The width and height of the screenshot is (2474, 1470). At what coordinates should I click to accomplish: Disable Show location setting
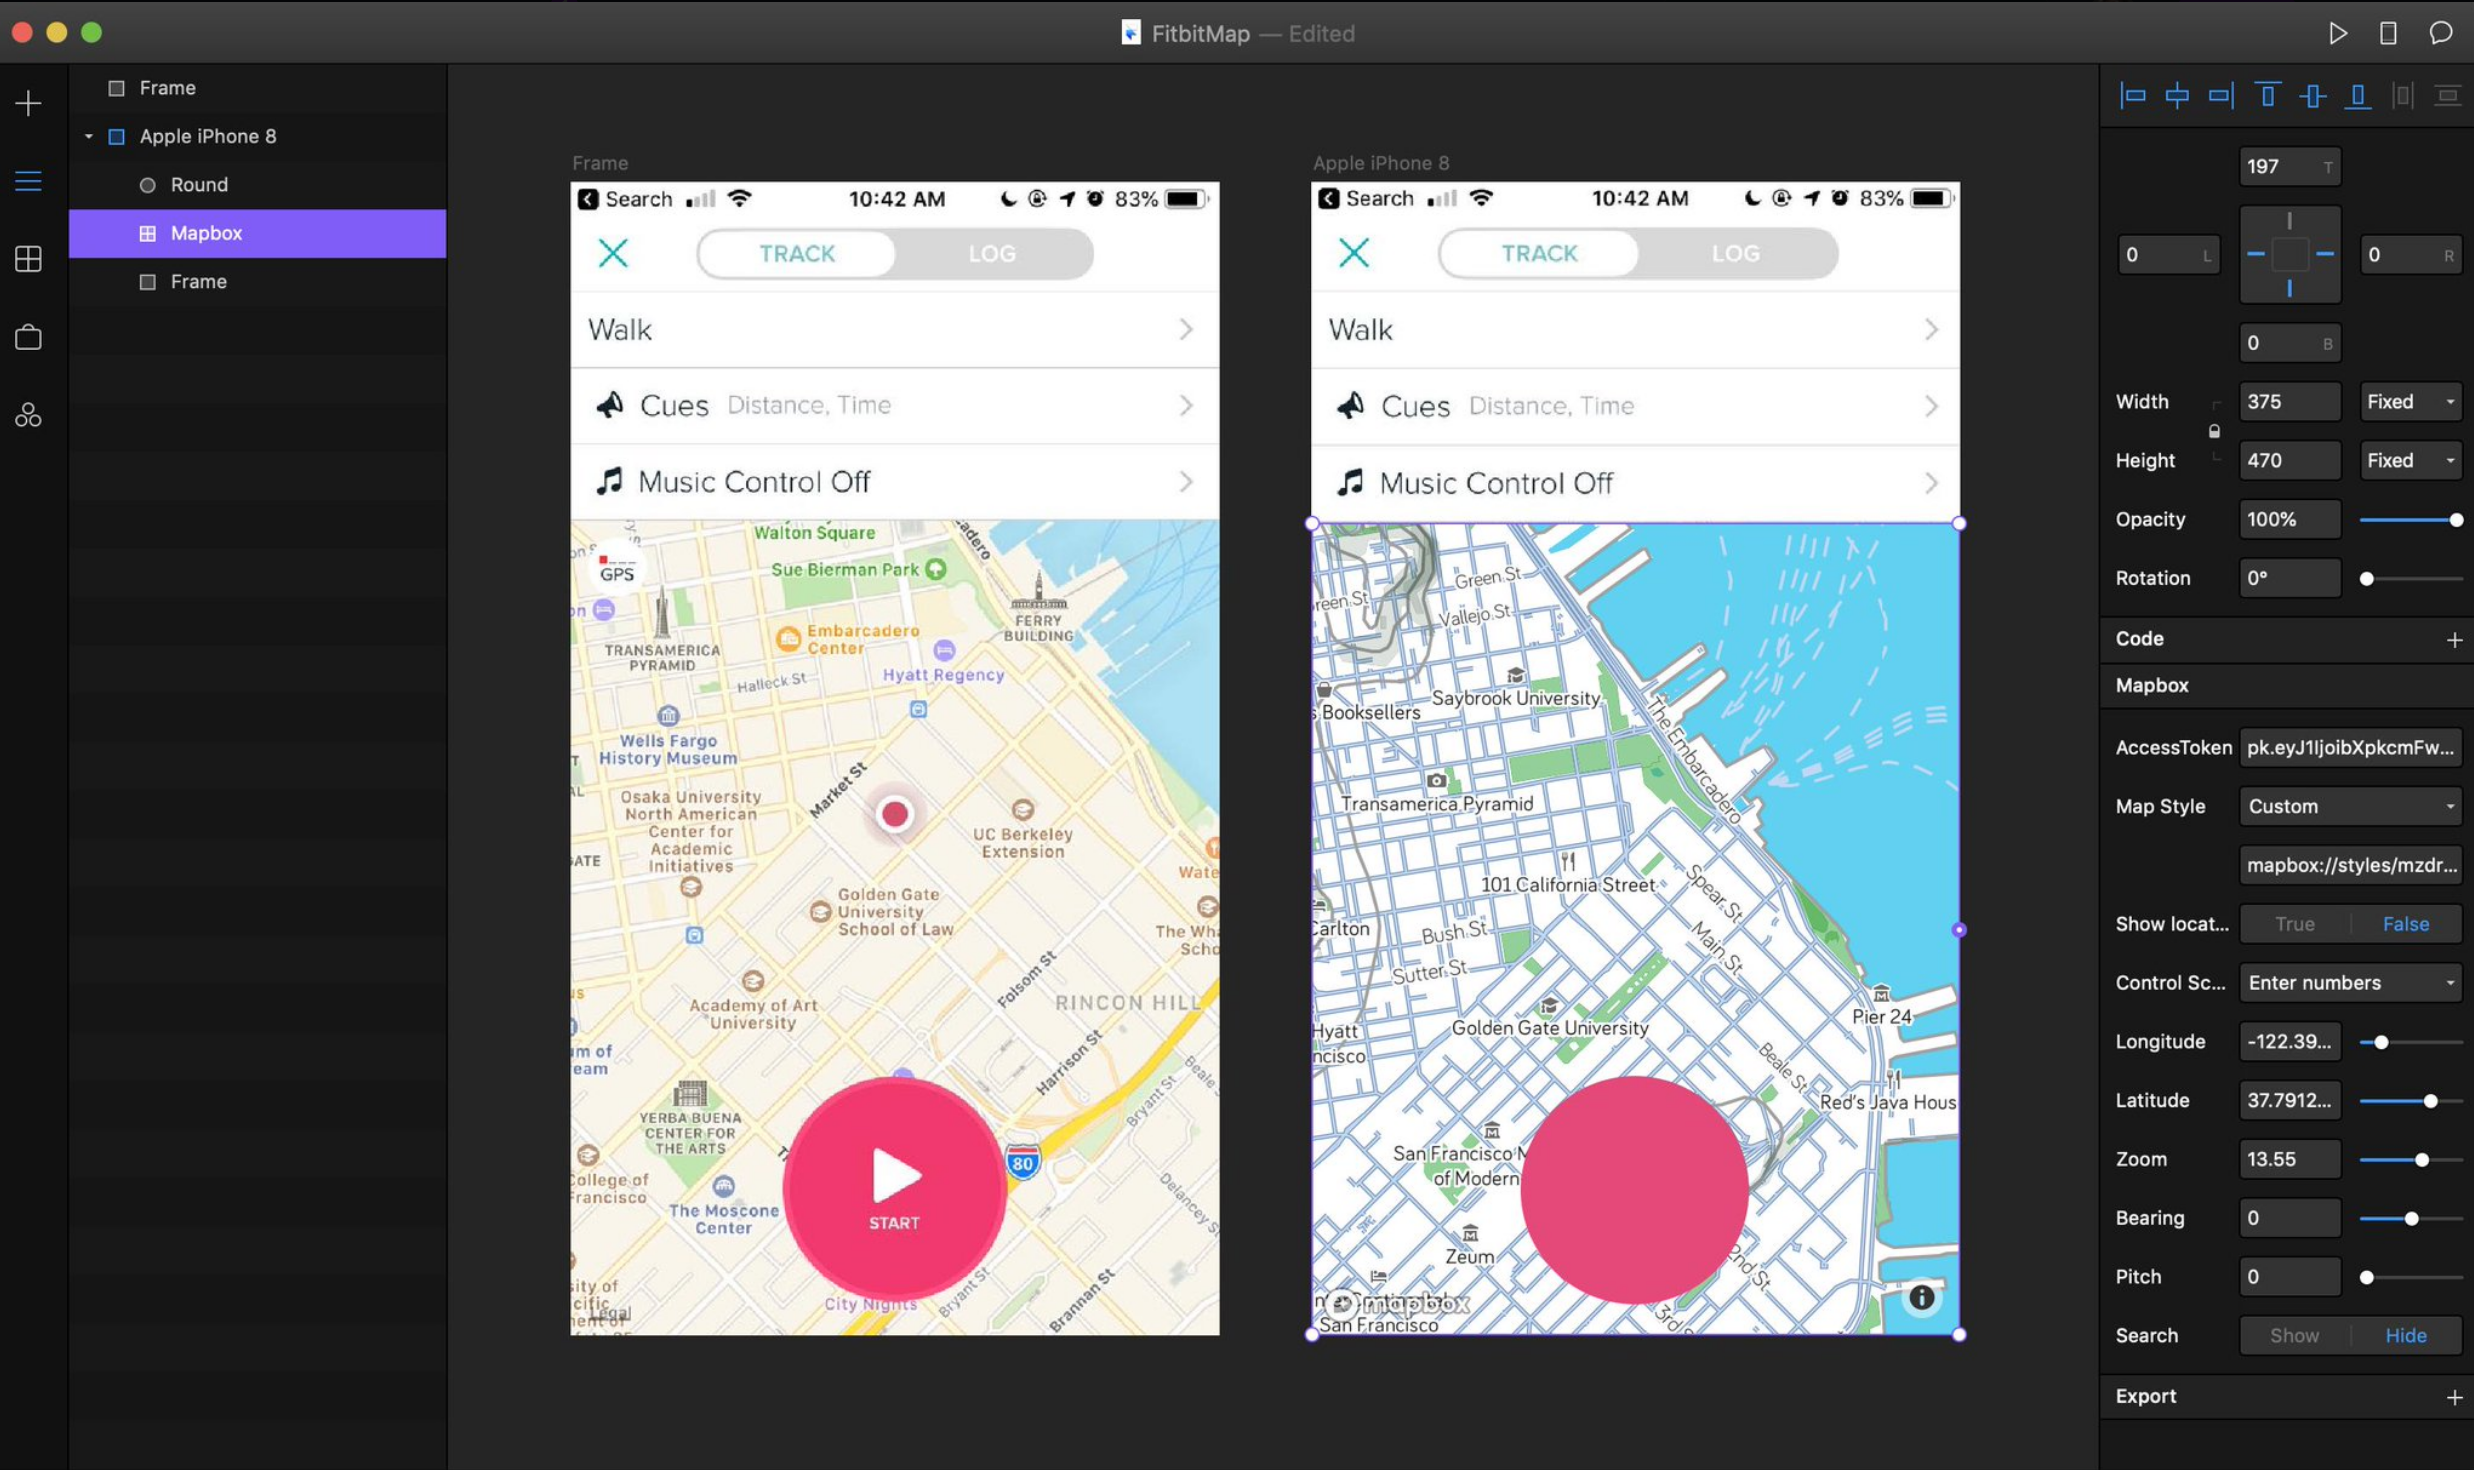click(2406, 922)
